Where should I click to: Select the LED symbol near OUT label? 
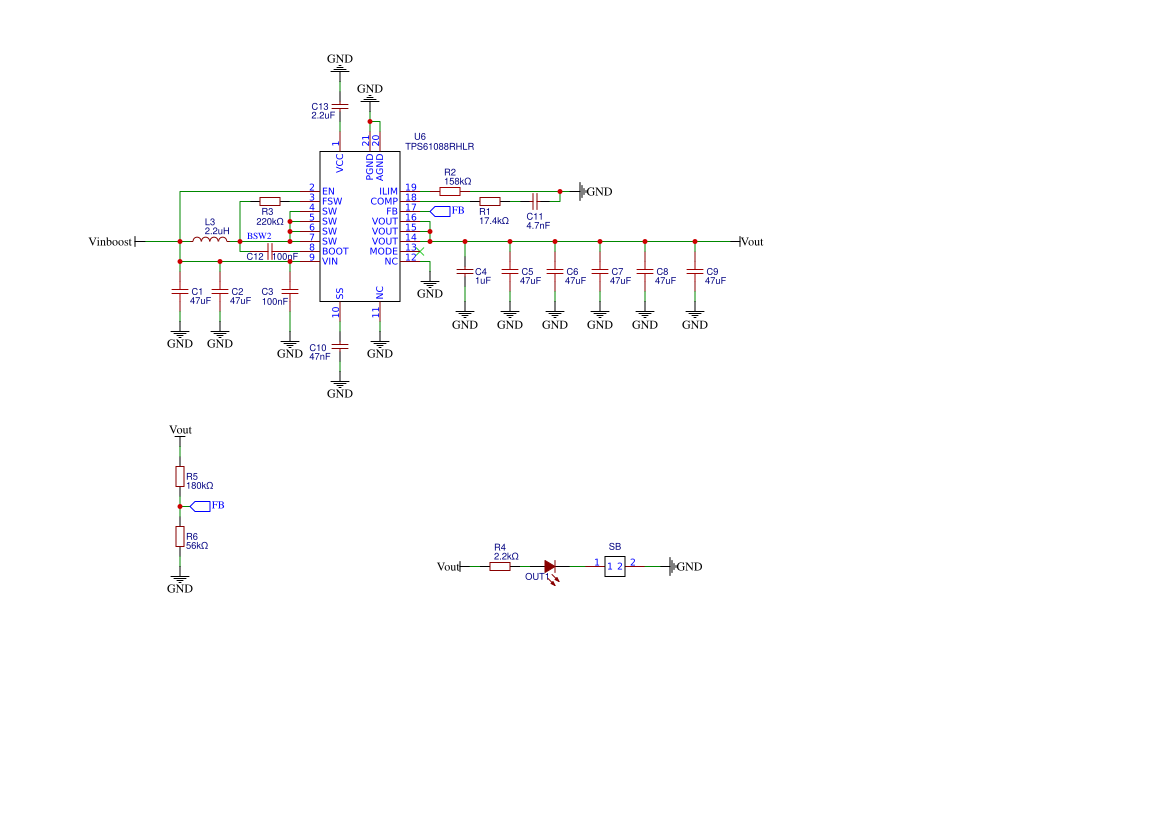(549, 566)
